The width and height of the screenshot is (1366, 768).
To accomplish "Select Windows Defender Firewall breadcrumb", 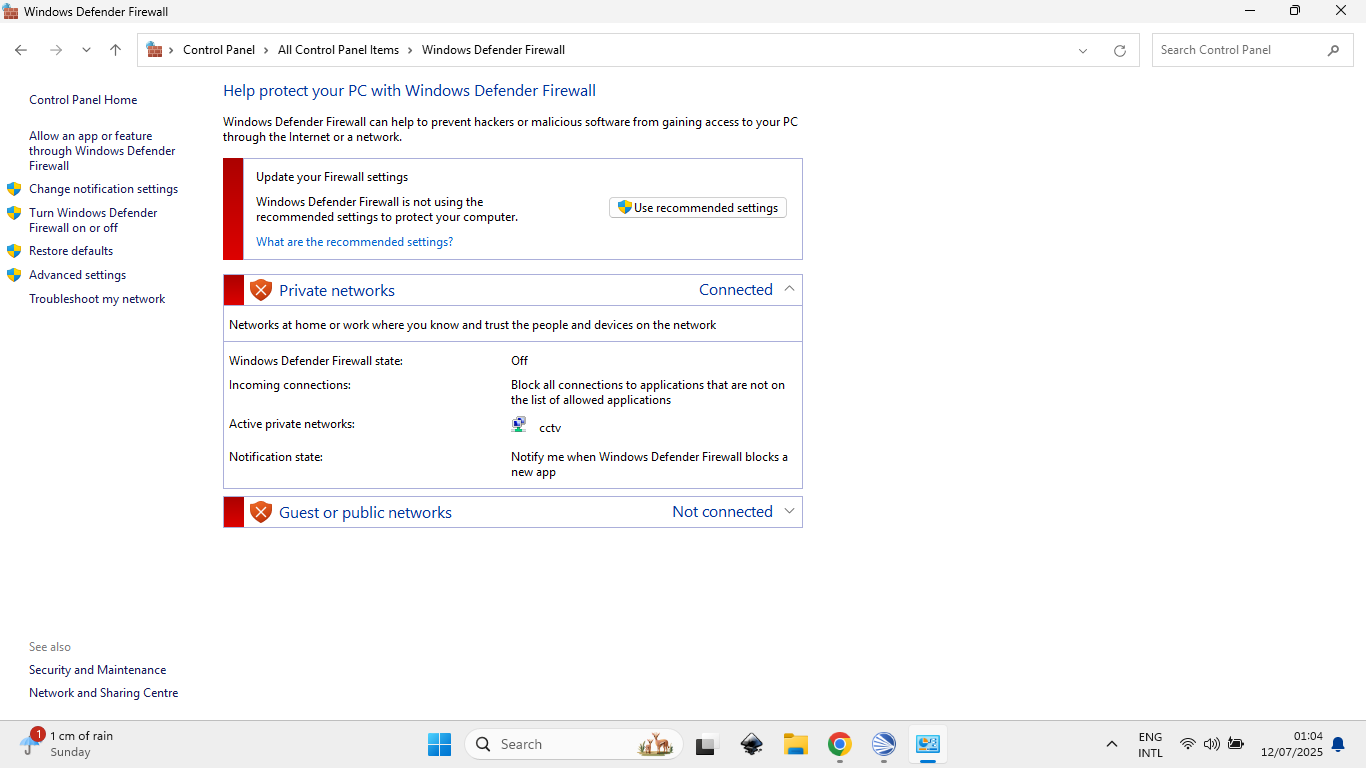I will pos(493,50).
